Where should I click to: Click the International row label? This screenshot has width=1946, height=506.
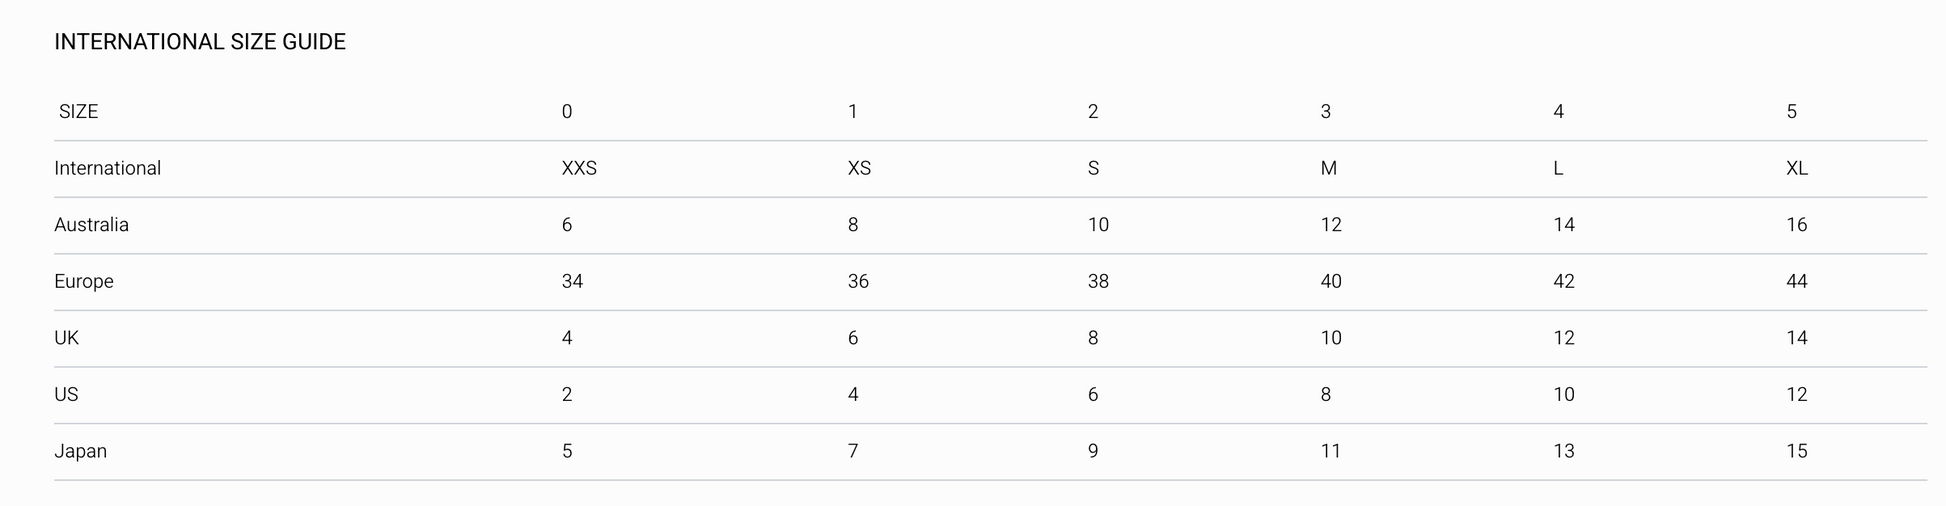click(107, 168)
